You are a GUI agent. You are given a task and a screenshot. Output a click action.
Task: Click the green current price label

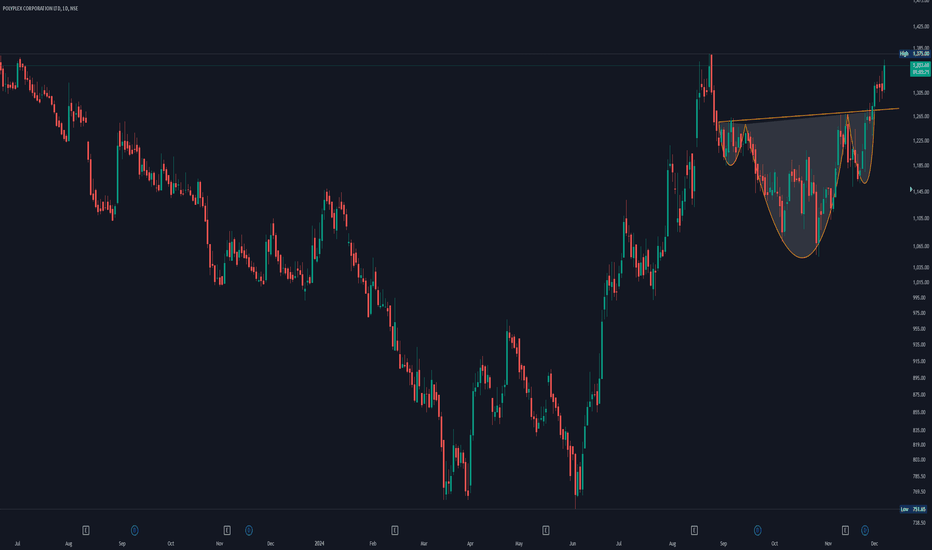pyautogui.click(x=921, y=68)
